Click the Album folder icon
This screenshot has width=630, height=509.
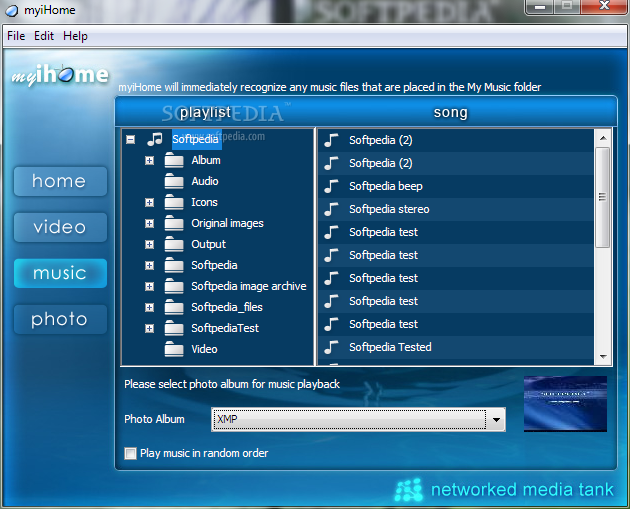174,161
